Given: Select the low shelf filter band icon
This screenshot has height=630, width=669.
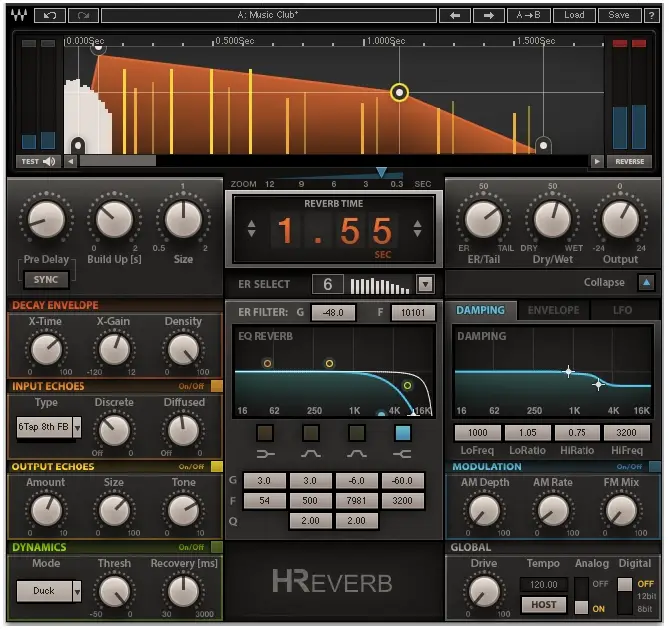Looking at the screenshot, I should point(265,454).
